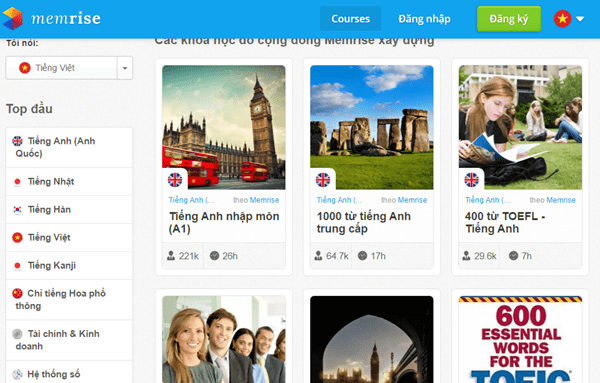Click clock icon next to 7h
Image resolution: width=600 pixels, height=383 pixels.
click(514, 256)
